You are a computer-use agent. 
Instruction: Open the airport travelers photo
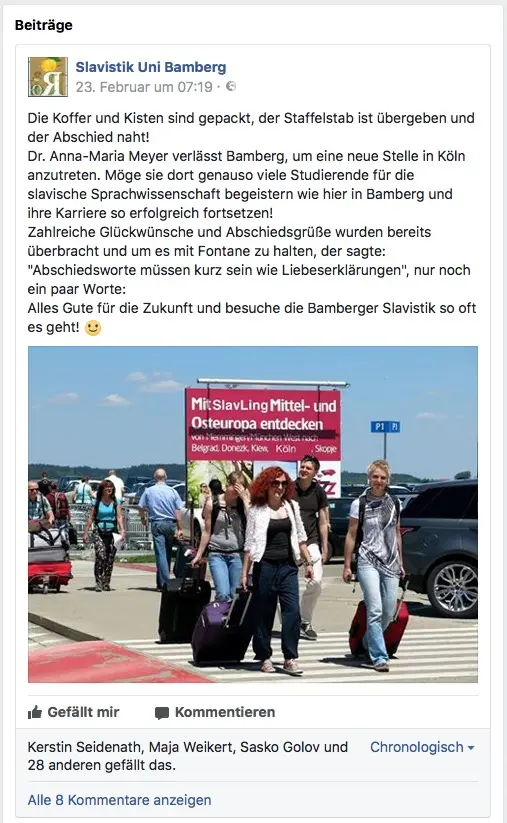pyautogui.click(x=253, y=514)
